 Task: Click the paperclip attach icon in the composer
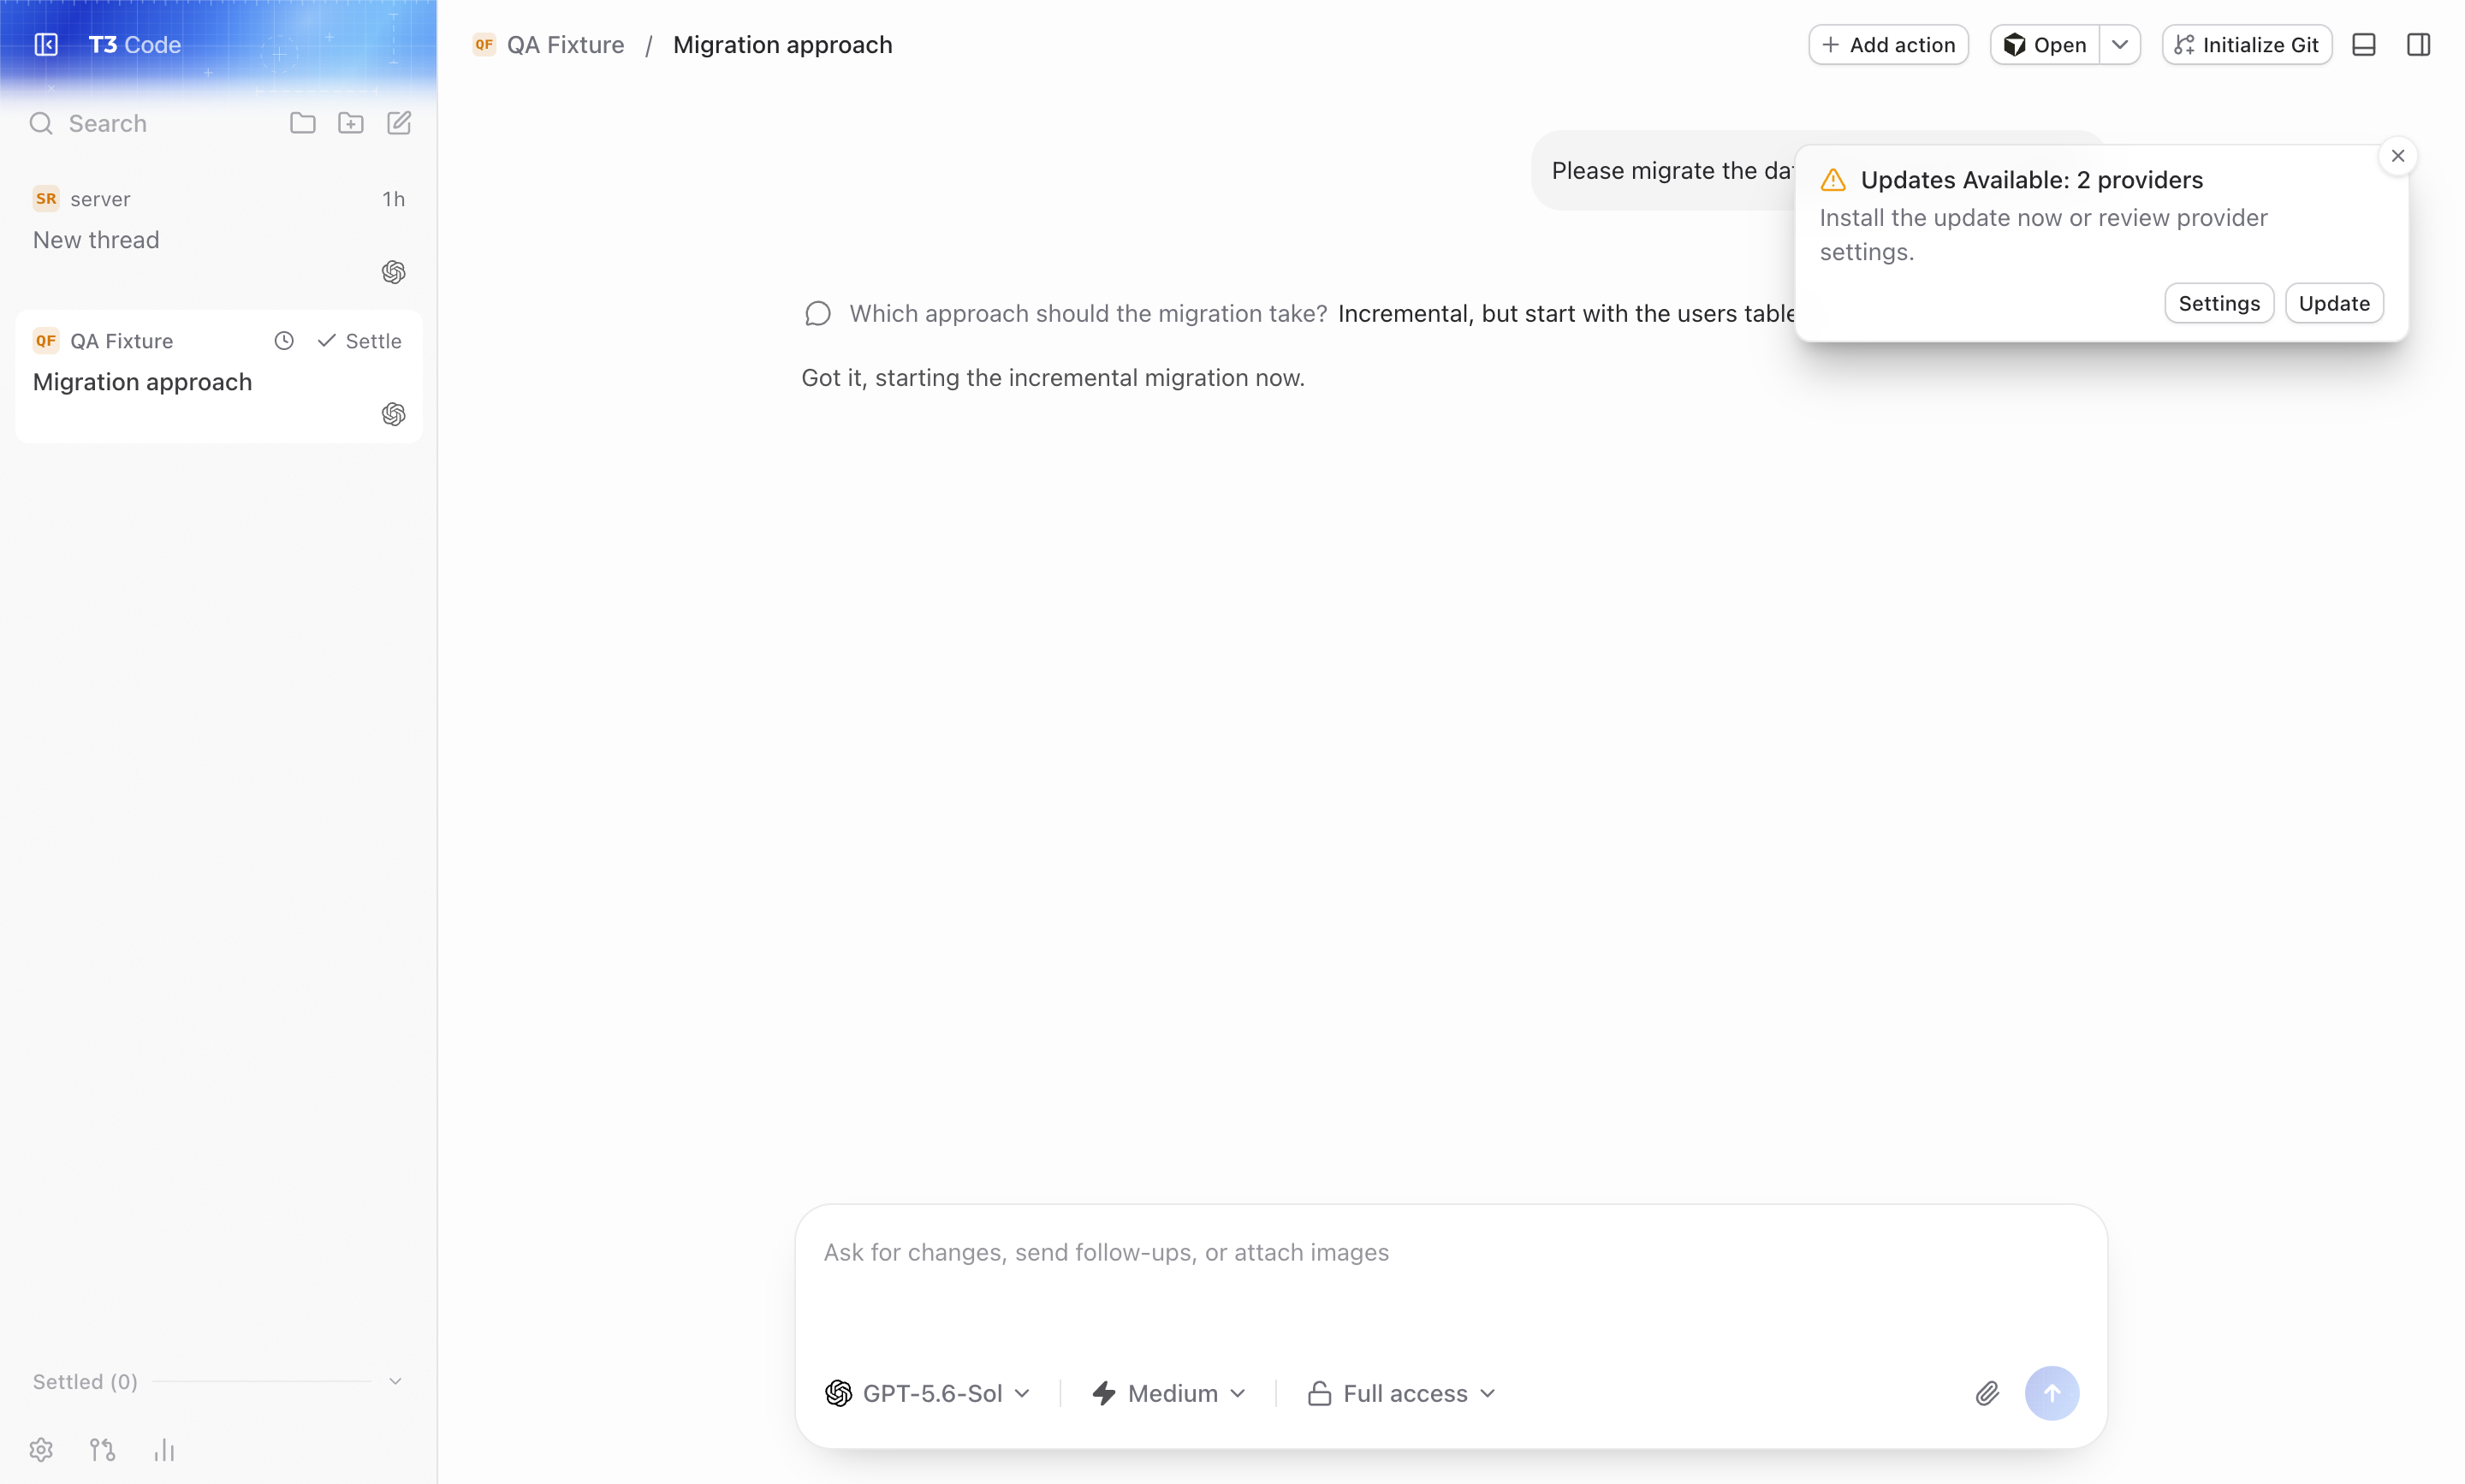tap(1986, 1393)
